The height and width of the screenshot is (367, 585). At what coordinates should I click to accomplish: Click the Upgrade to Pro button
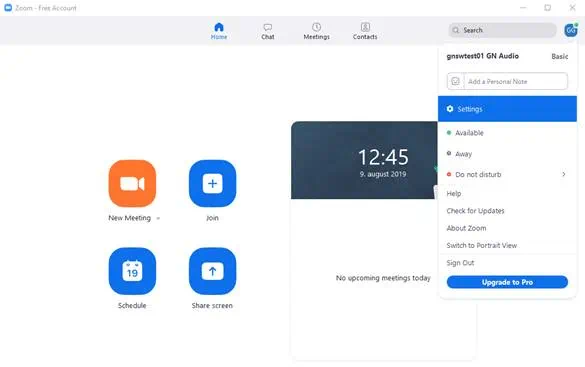[x=507, y=282]
